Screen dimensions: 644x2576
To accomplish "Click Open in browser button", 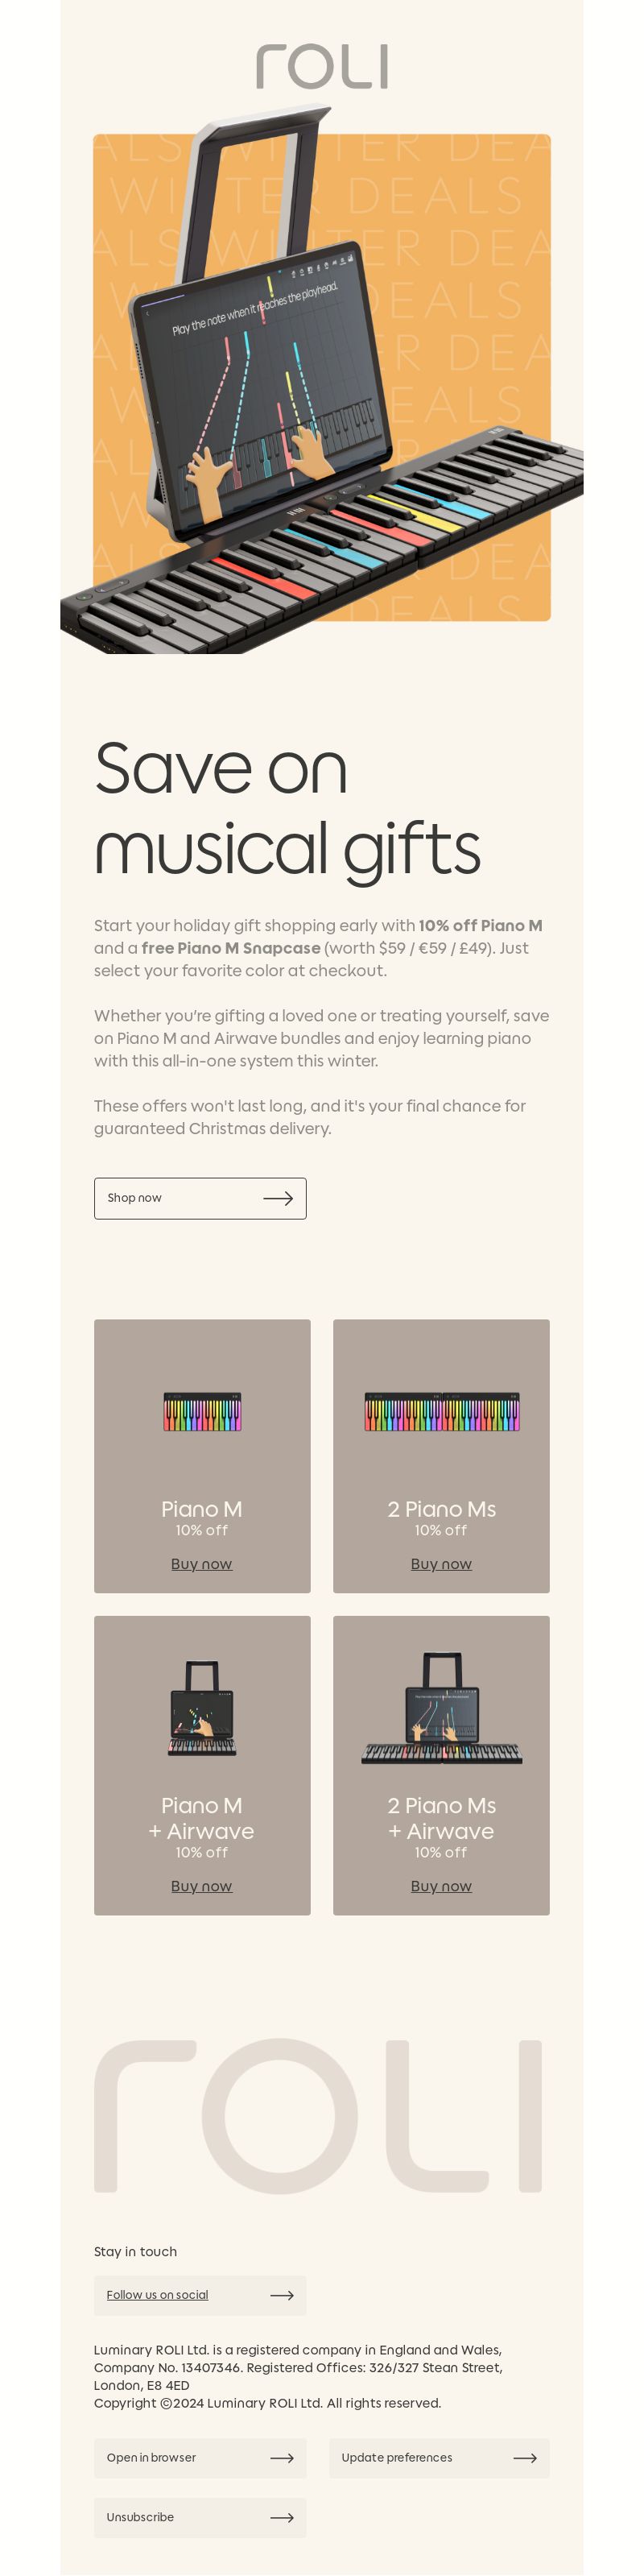I will 200,2457.
